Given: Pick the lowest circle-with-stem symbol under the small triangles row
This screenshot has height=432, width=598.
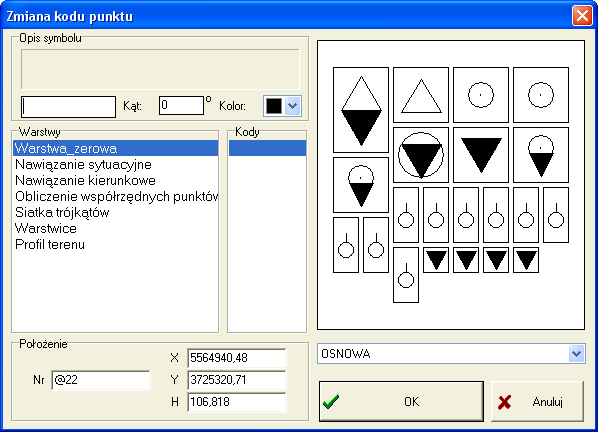Looking at the screenshot, I should pos(406,275).
